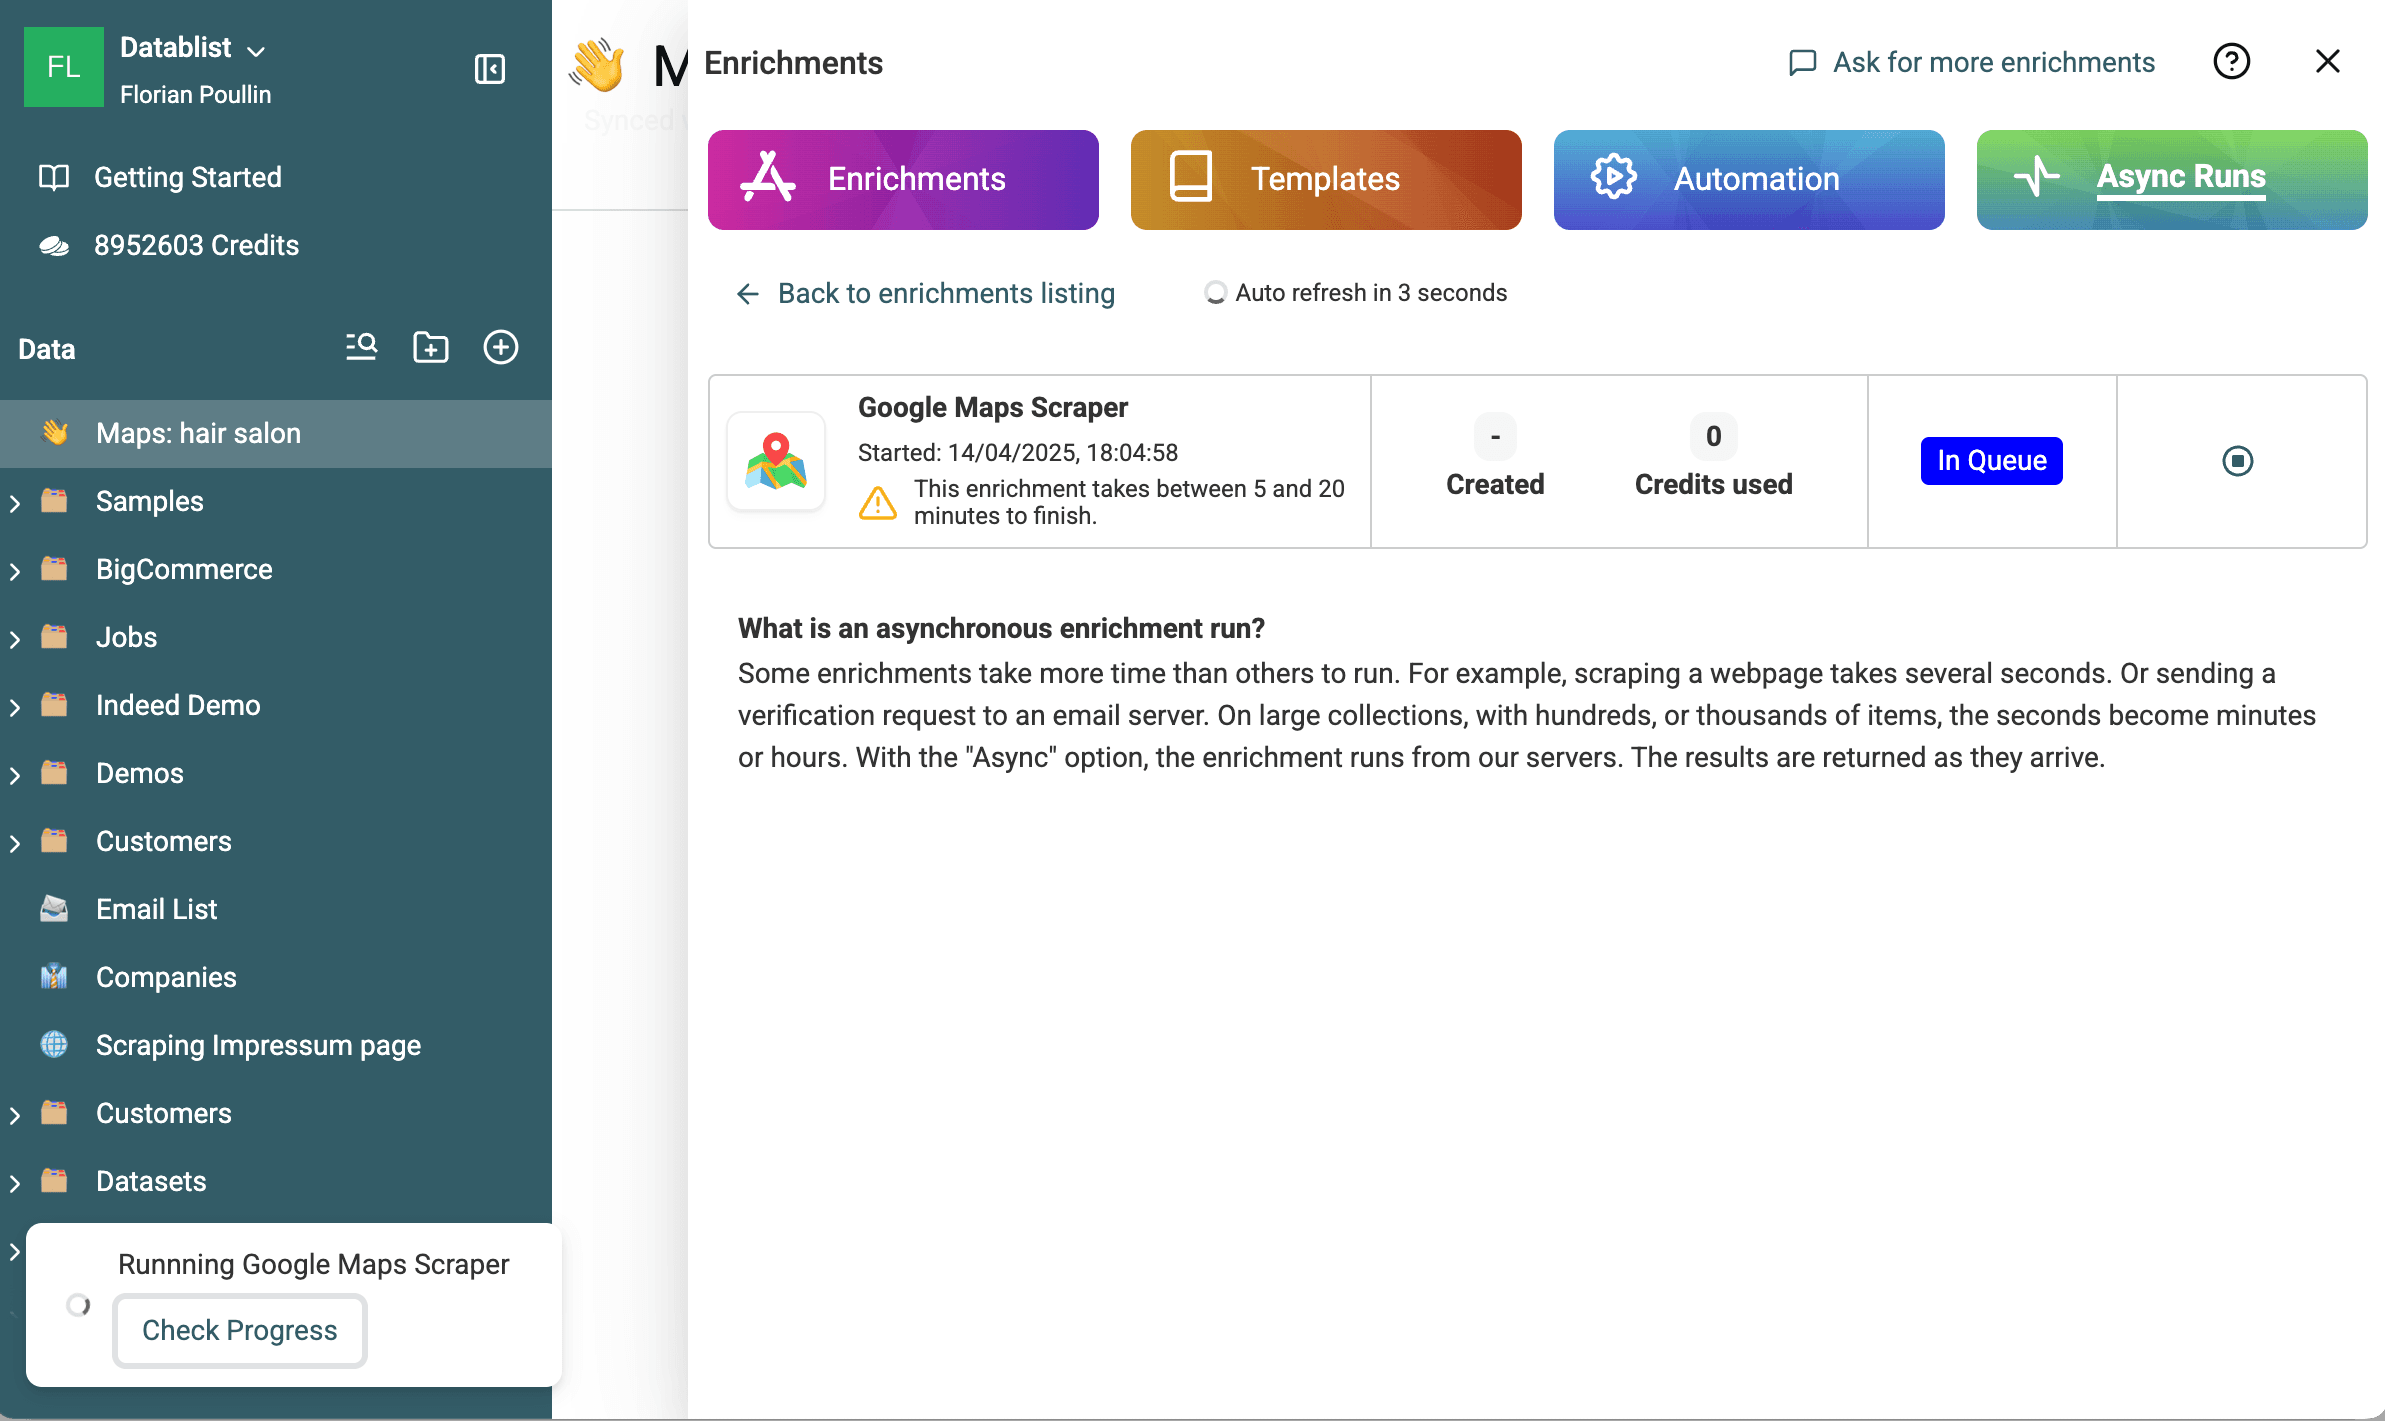Click the warning triangle icon
Screen dimensions: 2385x1421
tap(878, 502)
